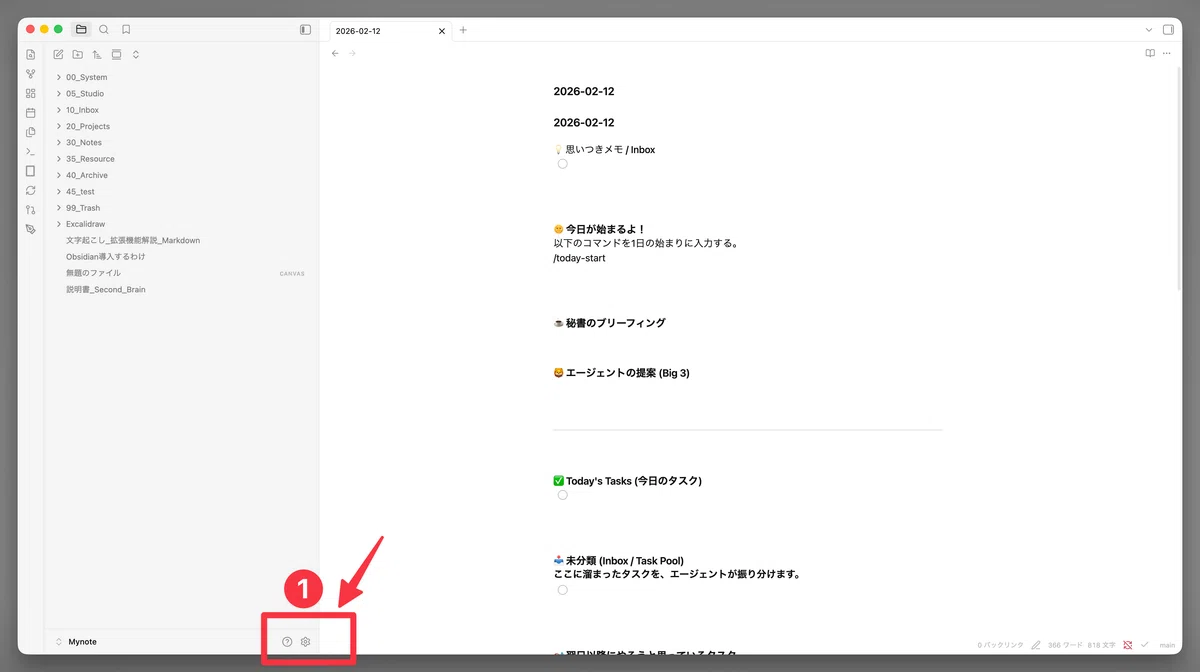The width and height of the screenshot is (1200, 672).
Task: Click the main branch status label
Action: [x=1167, y=645]
